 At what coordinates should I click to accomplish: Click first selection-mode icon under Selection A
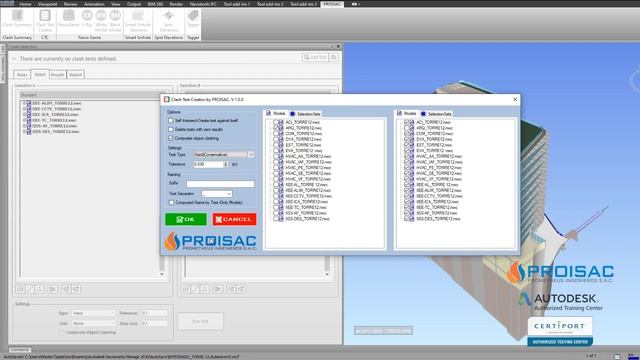click(x=20, y=289)
